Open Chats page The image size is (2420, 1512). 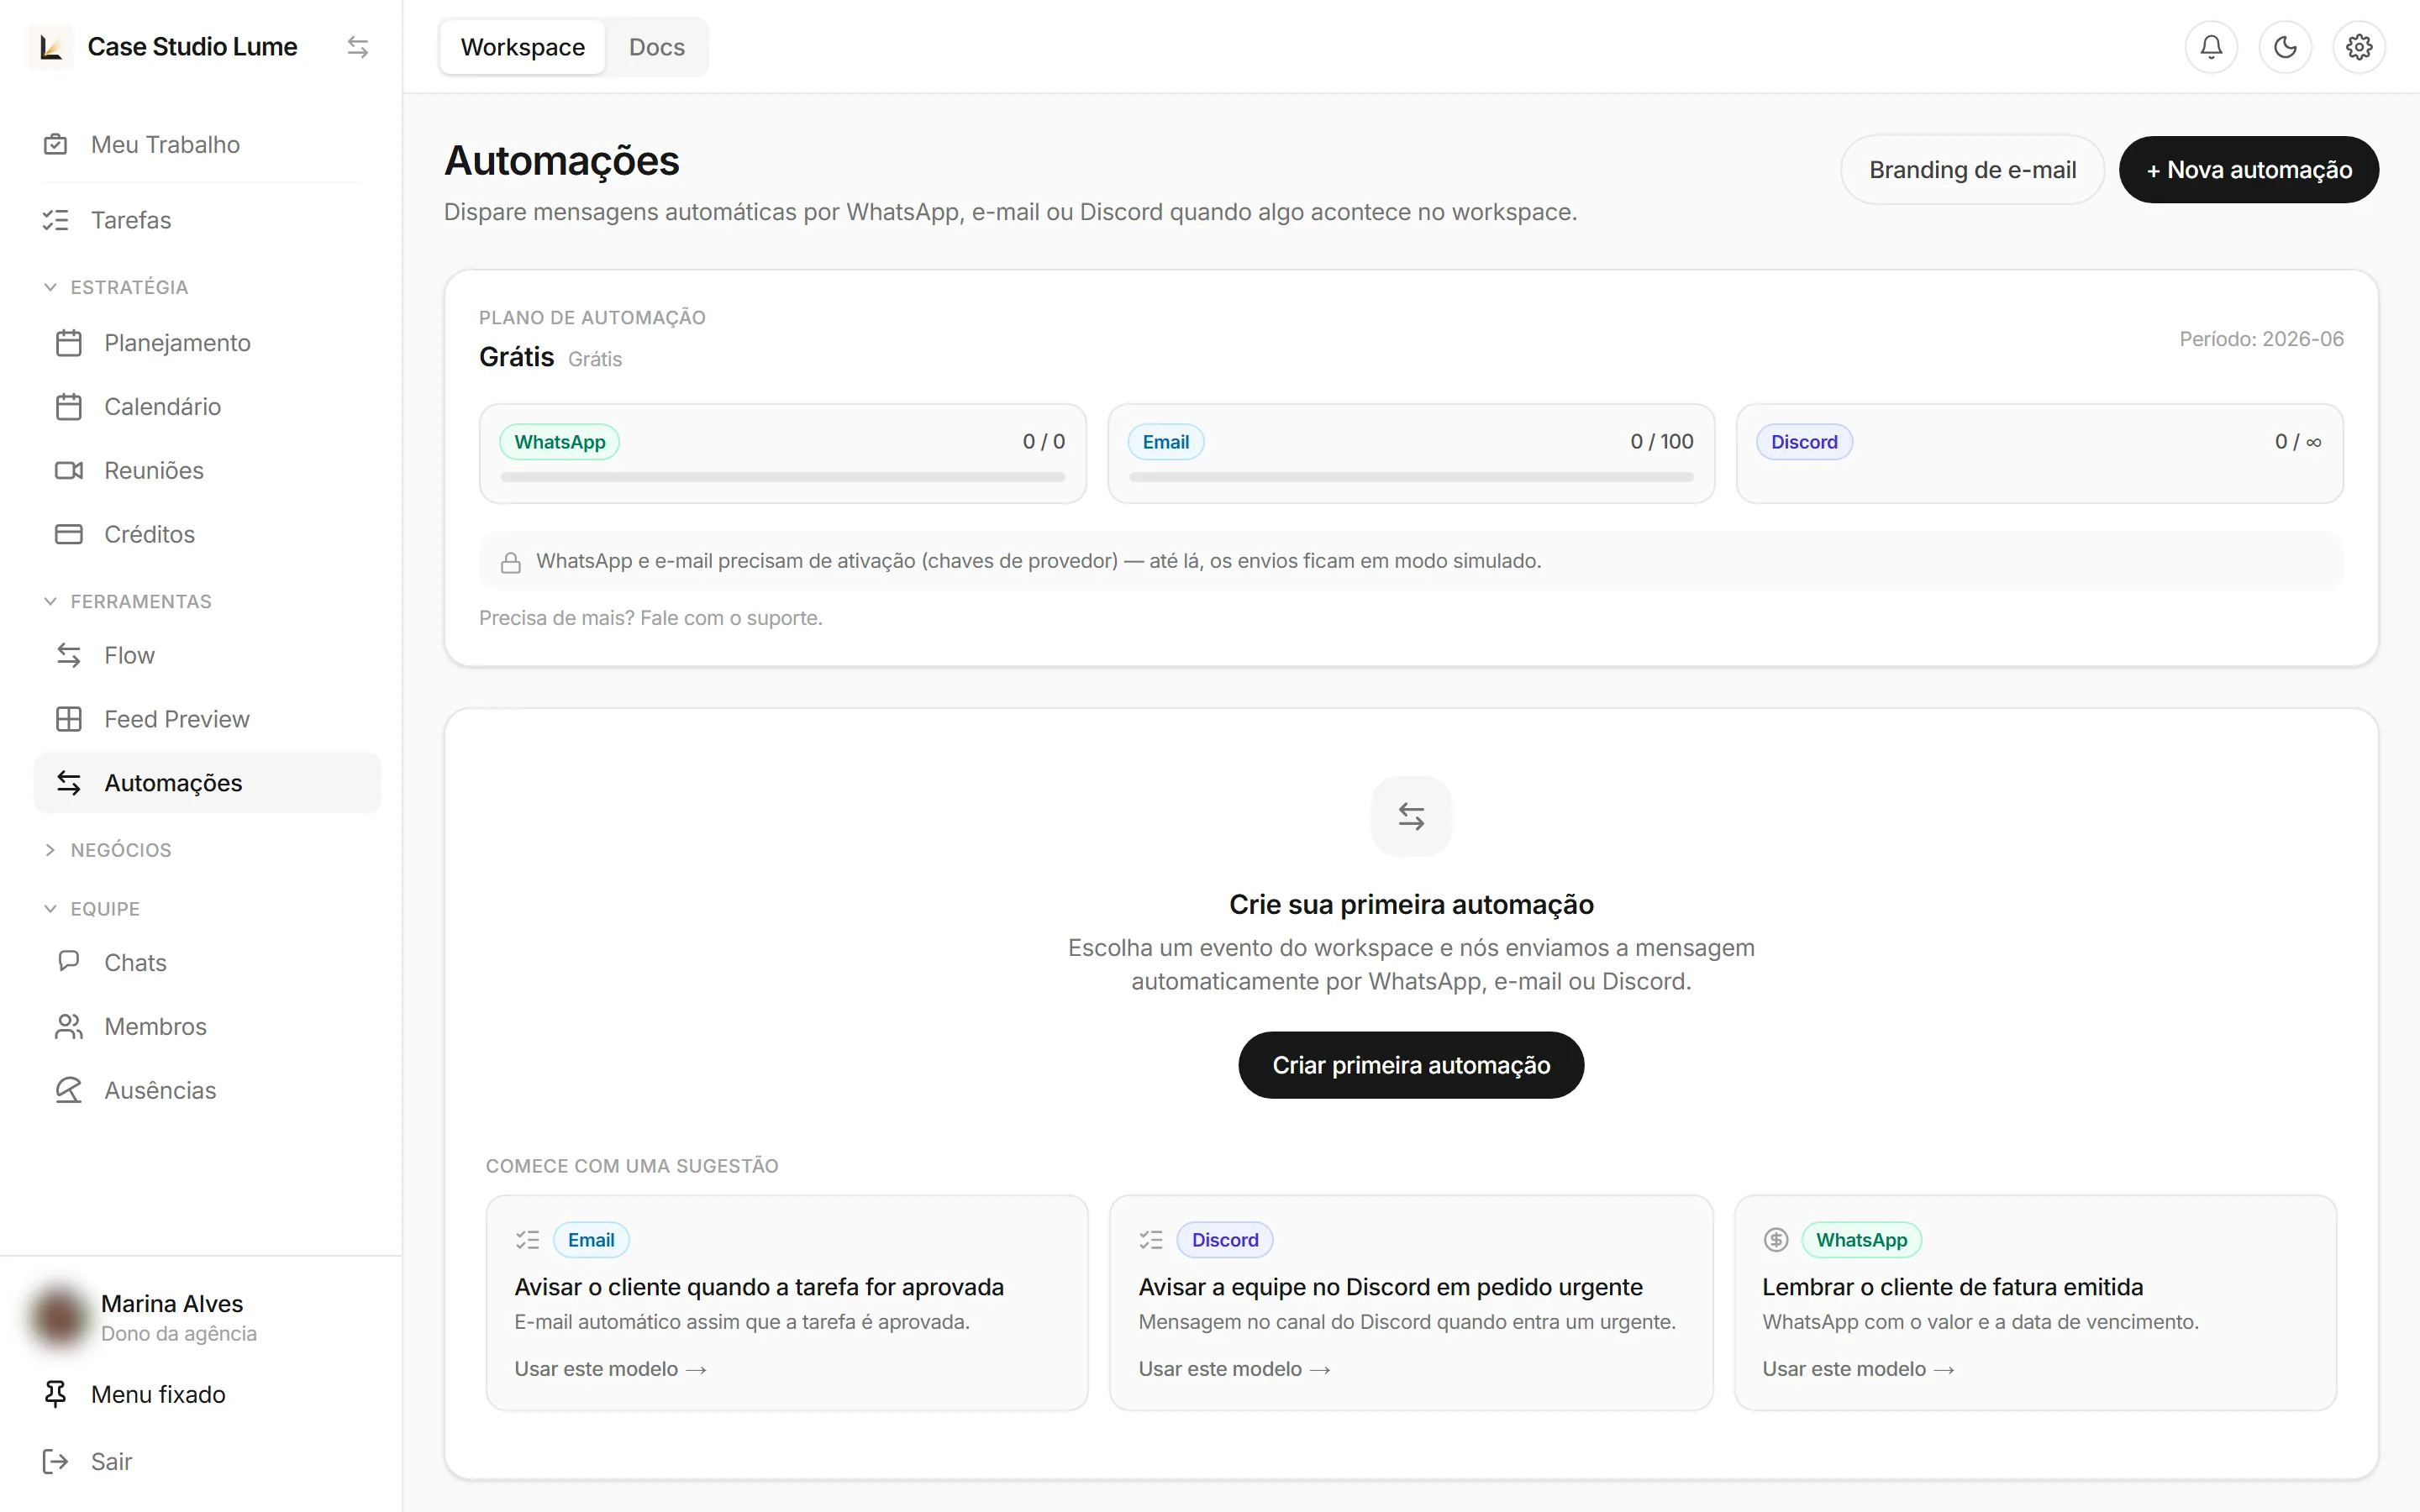(x=207, y=963)
